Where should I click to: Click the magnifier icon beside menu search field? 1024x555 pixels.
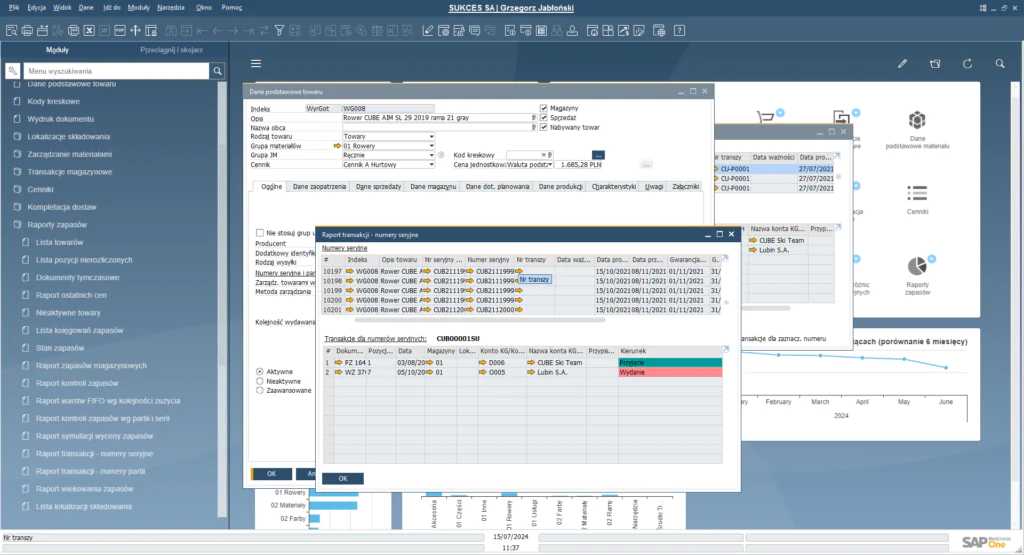click(216, 72)
